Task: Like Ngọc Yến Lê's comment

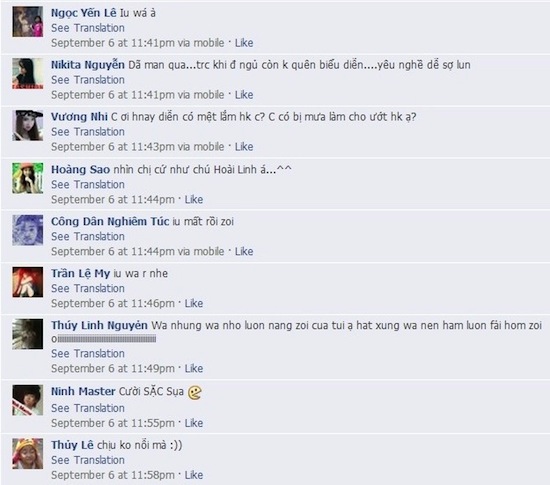Action: click(244, 43)
